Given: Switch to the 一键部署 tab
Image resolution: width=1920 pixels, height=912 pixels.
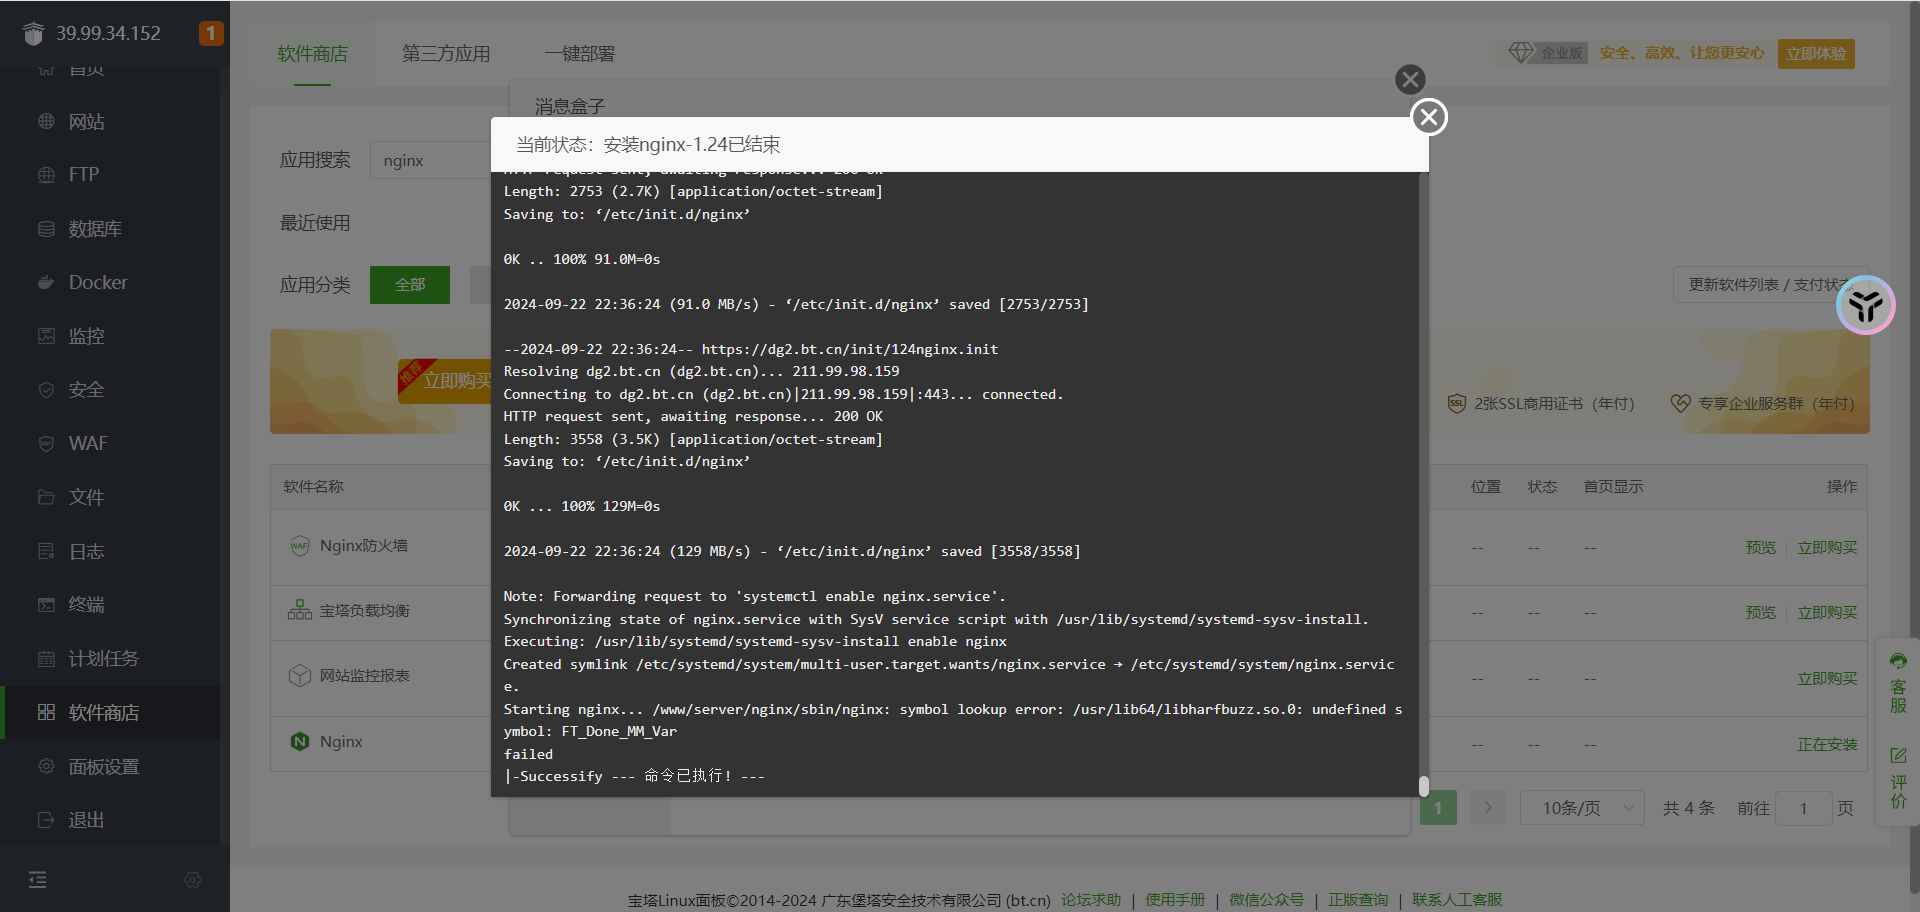Looking at the screenshot, I should click(580, 54).
